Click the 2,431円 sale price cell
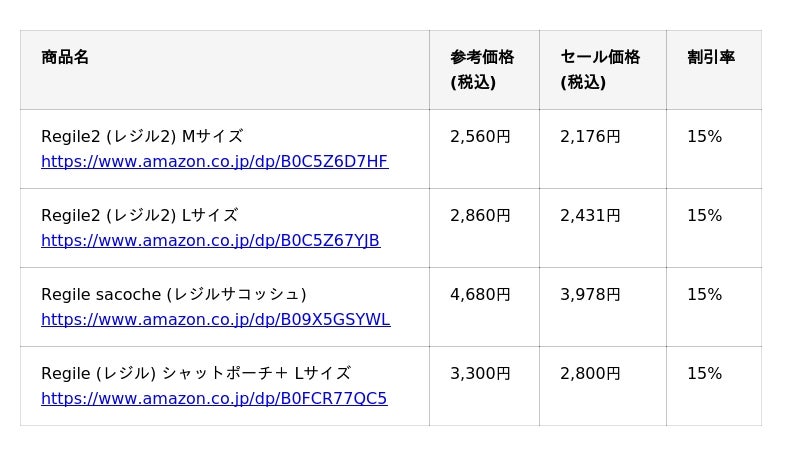Viewport: 800px width, 456px height. click(x=590, y=215)
